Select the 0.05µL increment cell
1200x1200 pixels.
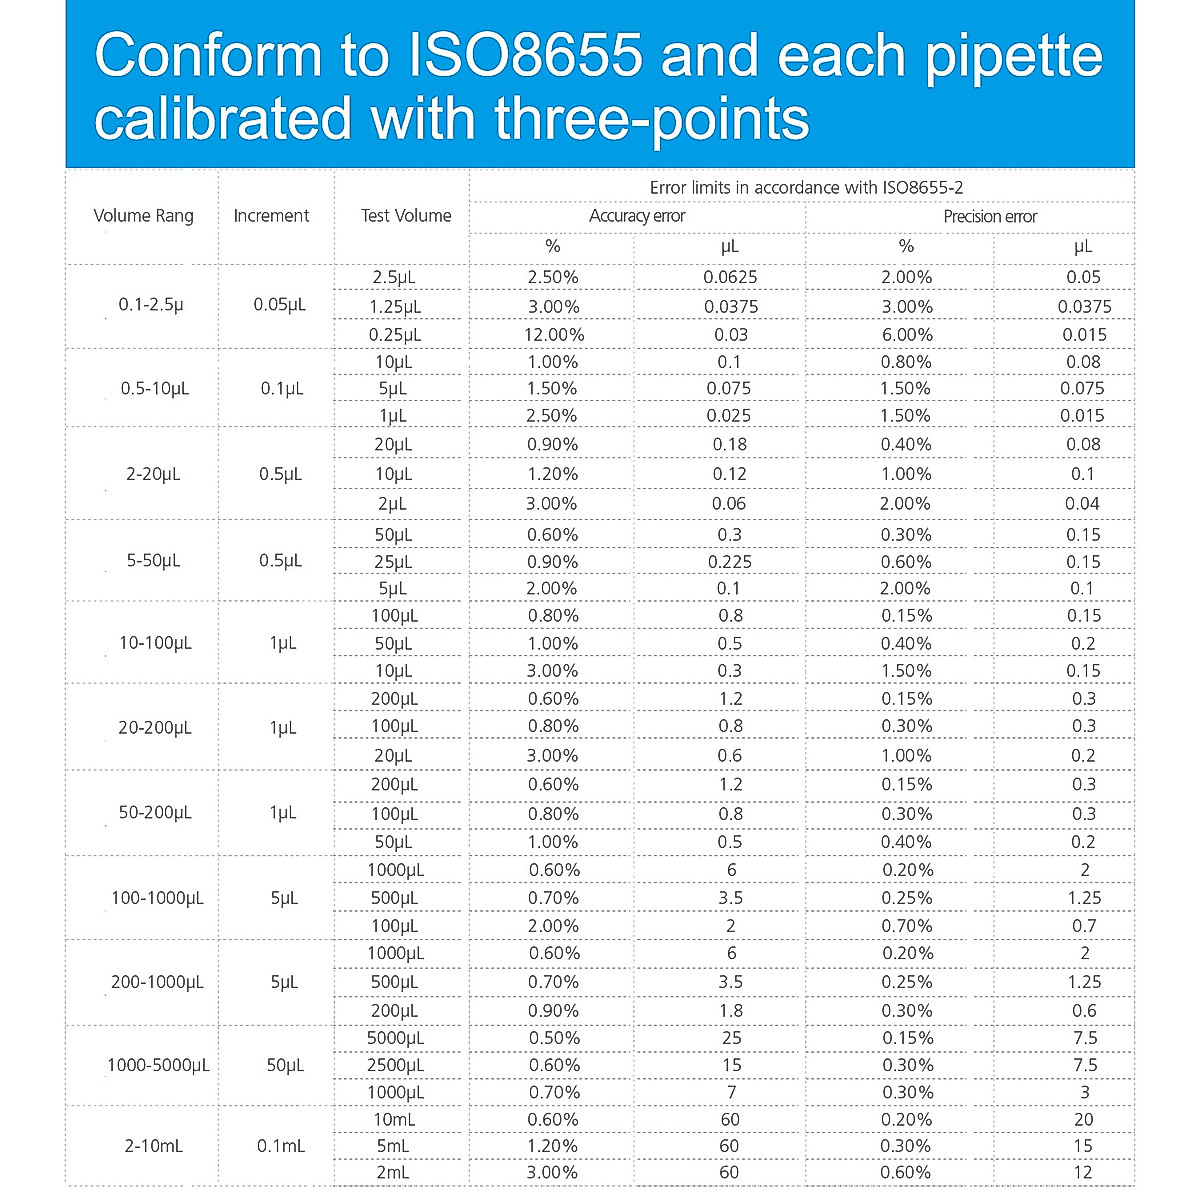pyautogui.click(x=279, y=305)
